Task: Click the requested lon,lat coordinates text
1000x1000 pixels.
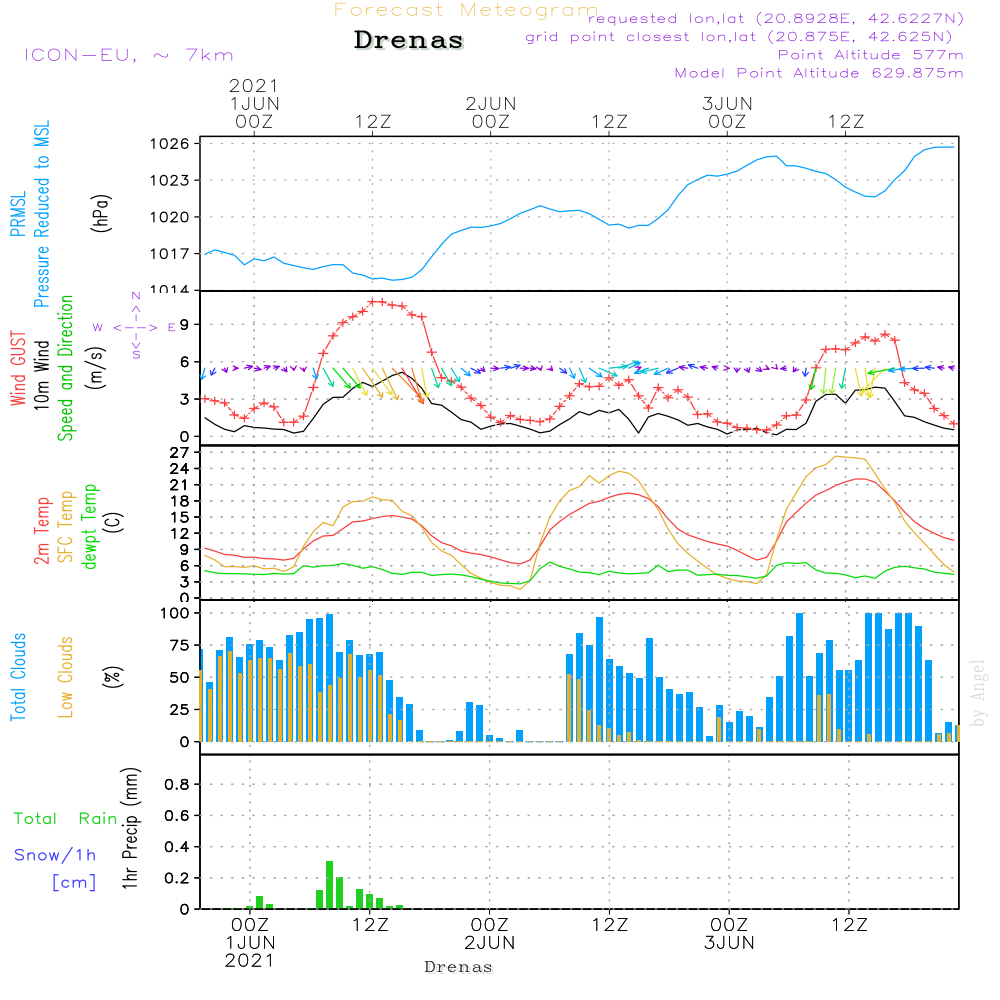Action: [x=776, y=19]
